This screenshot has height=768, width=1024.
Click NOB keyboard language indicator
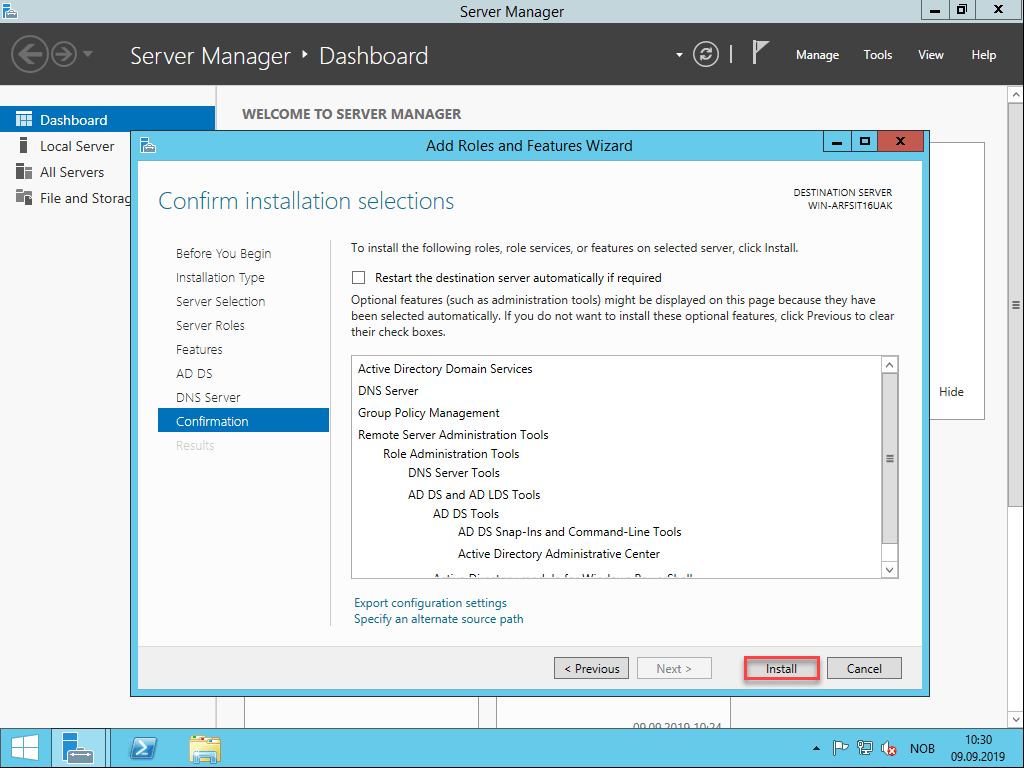tap(922, 748)
